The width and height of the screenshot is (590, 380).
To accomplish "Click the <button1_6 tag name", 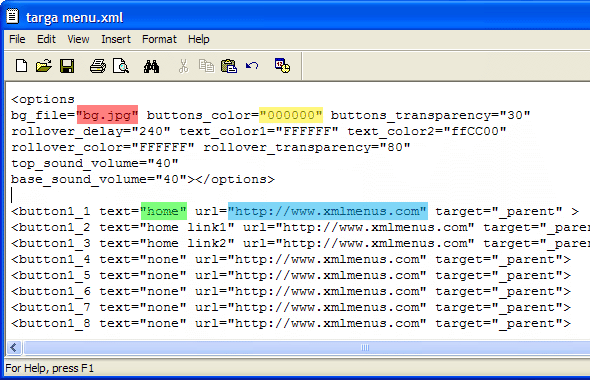I will 51,292.
